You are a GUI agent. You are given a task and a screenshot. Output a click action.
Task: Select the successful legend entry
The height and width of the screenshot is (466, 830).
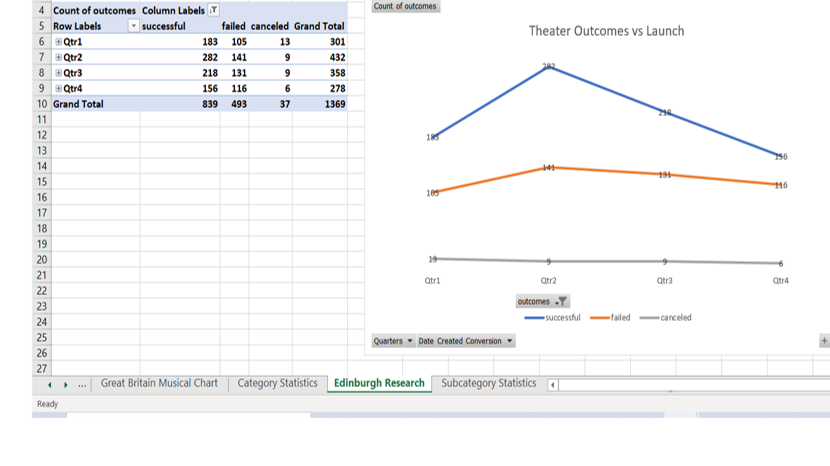pyautogui.click(x=552, y=318)
